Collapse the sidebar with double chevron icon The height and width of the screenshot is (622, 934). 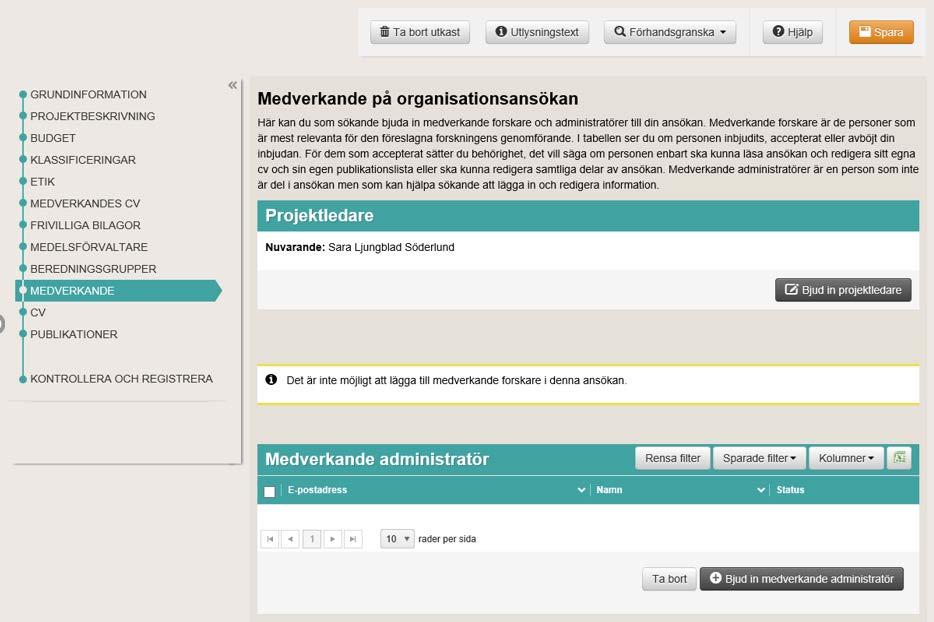[232, 85]
